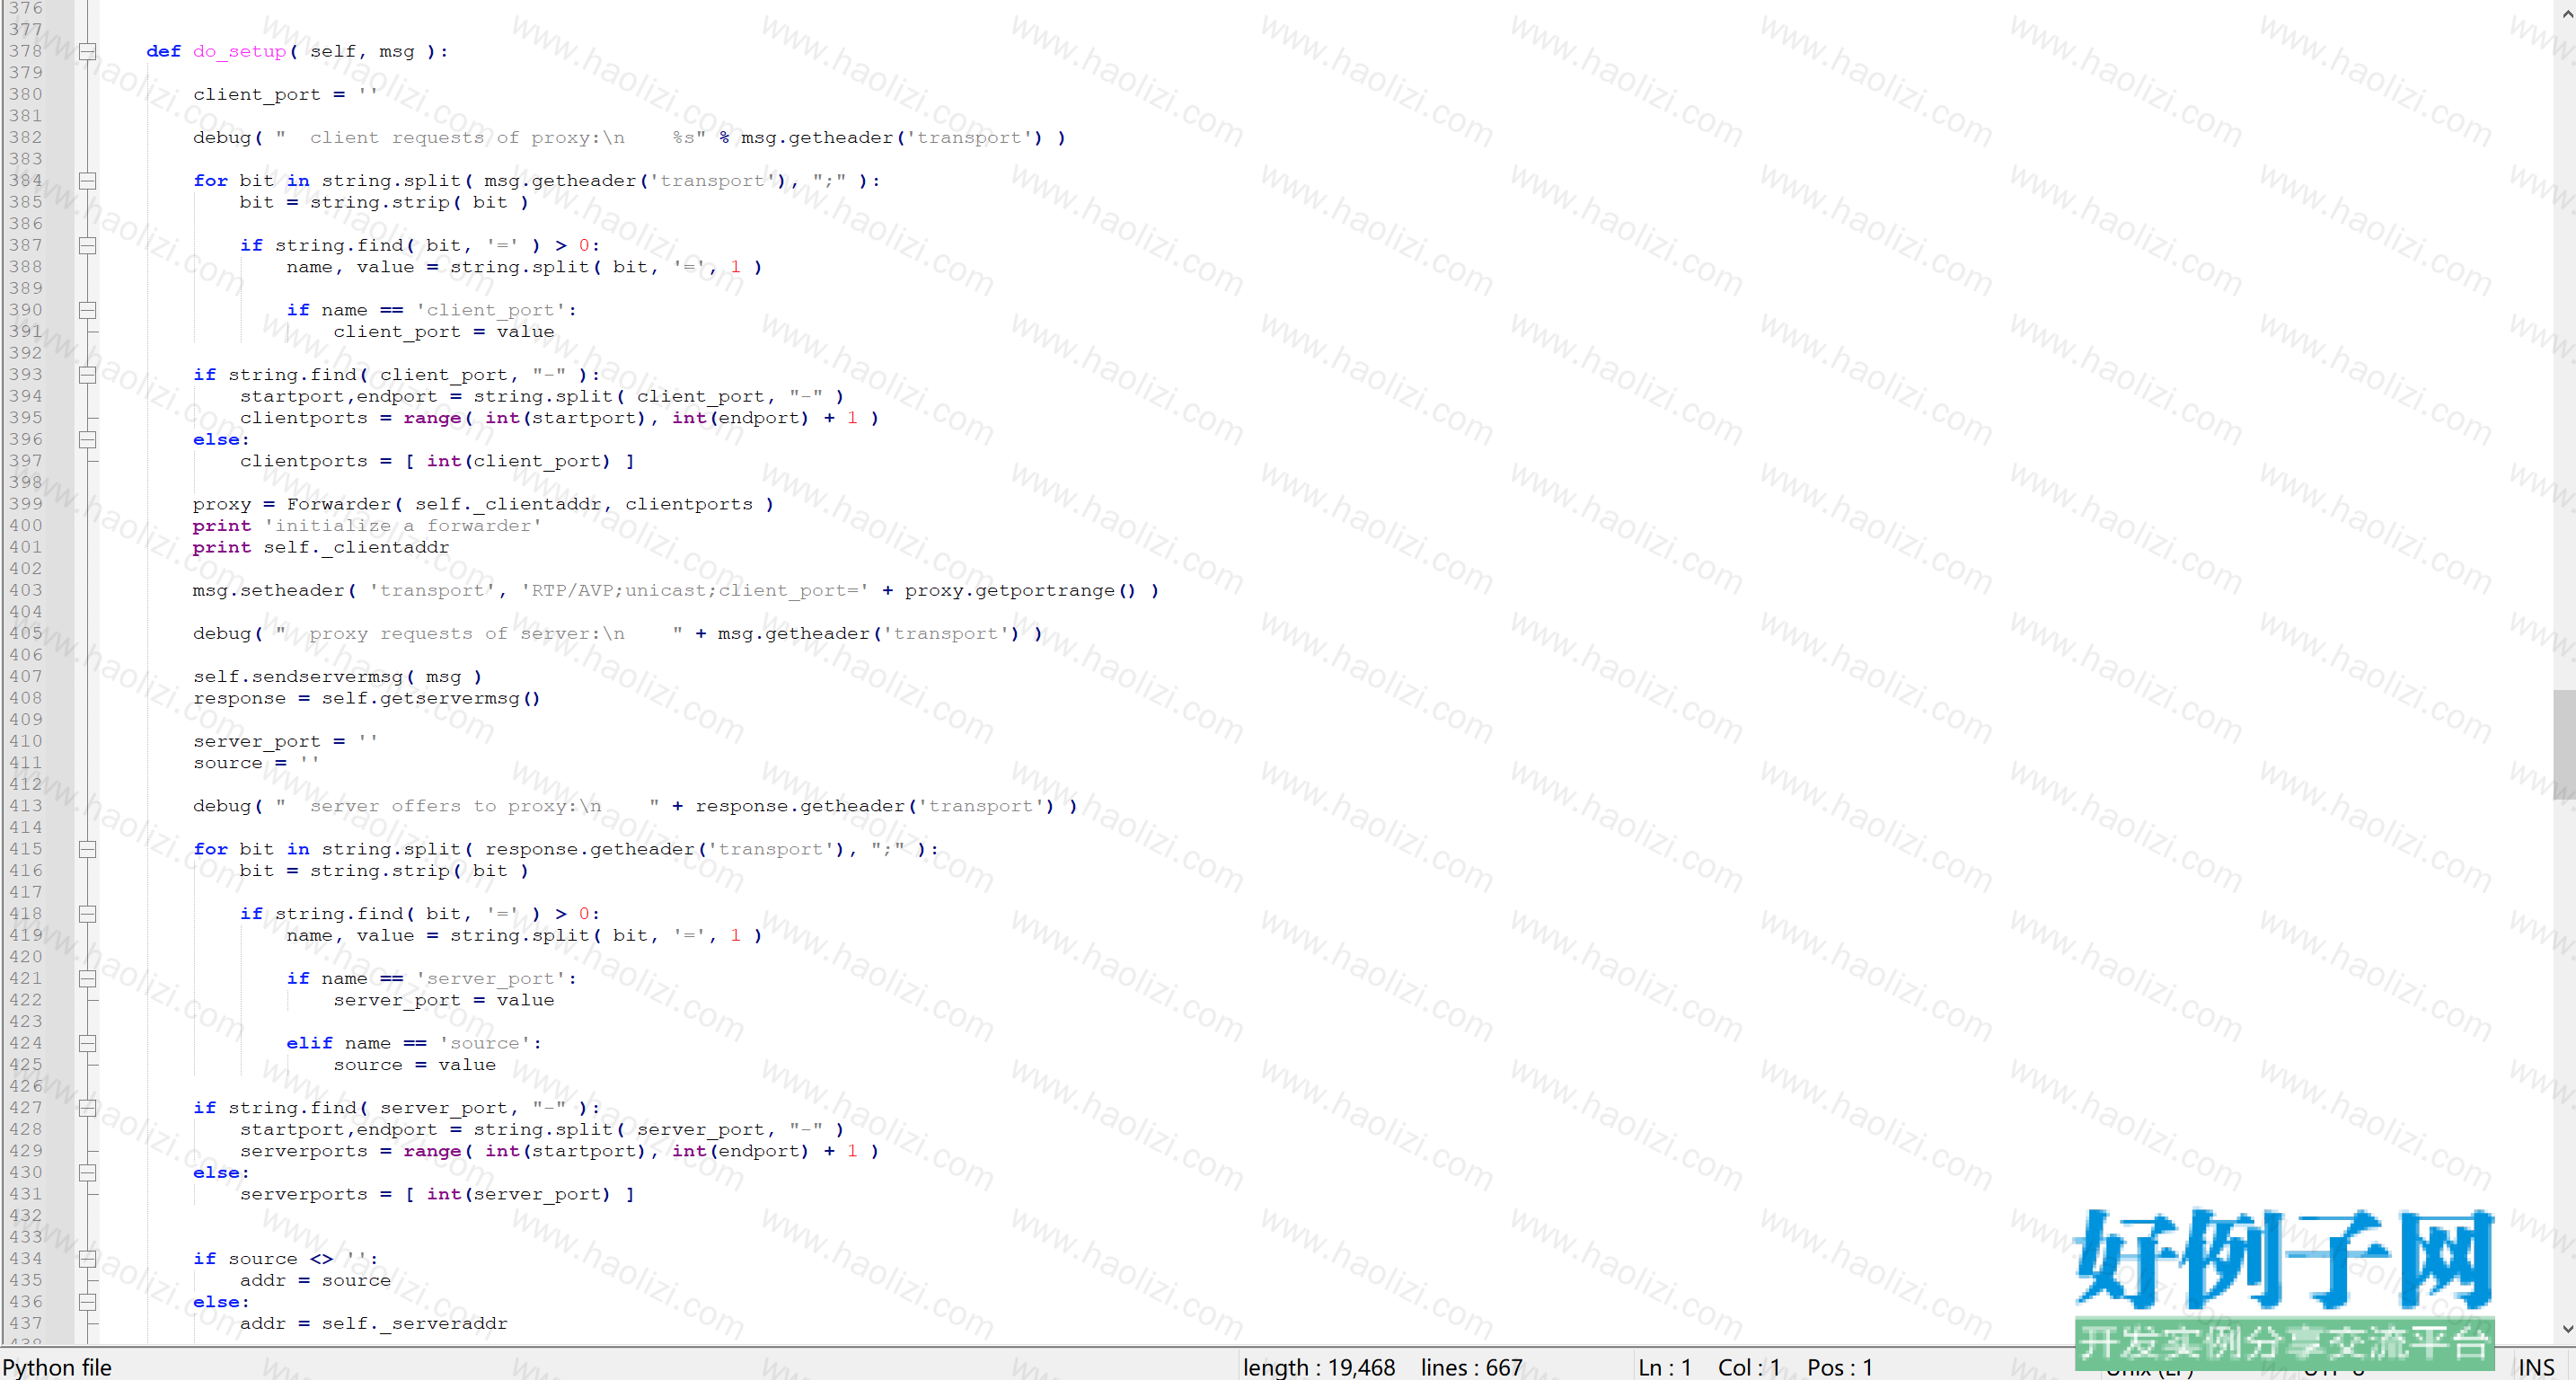Click line number 399 in the margin
This screenshot has width=2576, height=1380.
coord(26,504)
